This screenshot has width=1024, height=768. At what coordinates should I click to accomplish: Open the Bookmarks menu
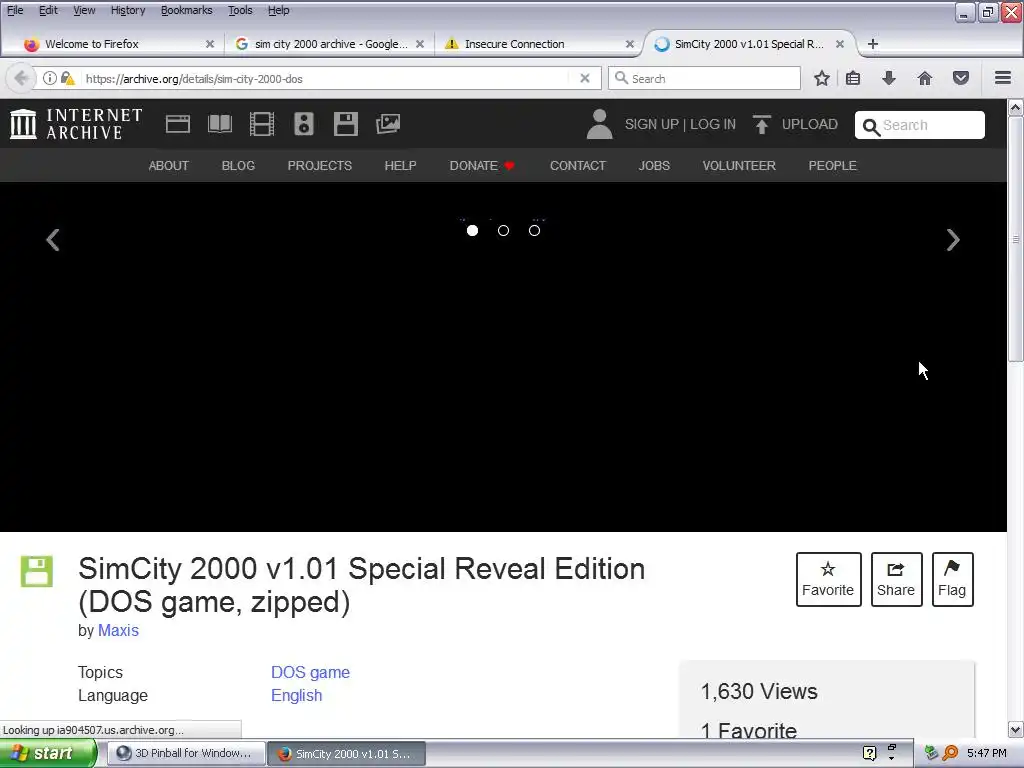pyautogui.click(x=186, y=10)
